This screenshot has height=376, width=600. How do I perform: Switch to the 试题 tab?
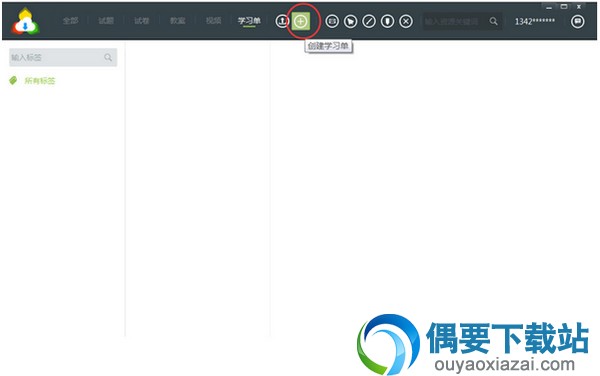[x=106, y=21]
